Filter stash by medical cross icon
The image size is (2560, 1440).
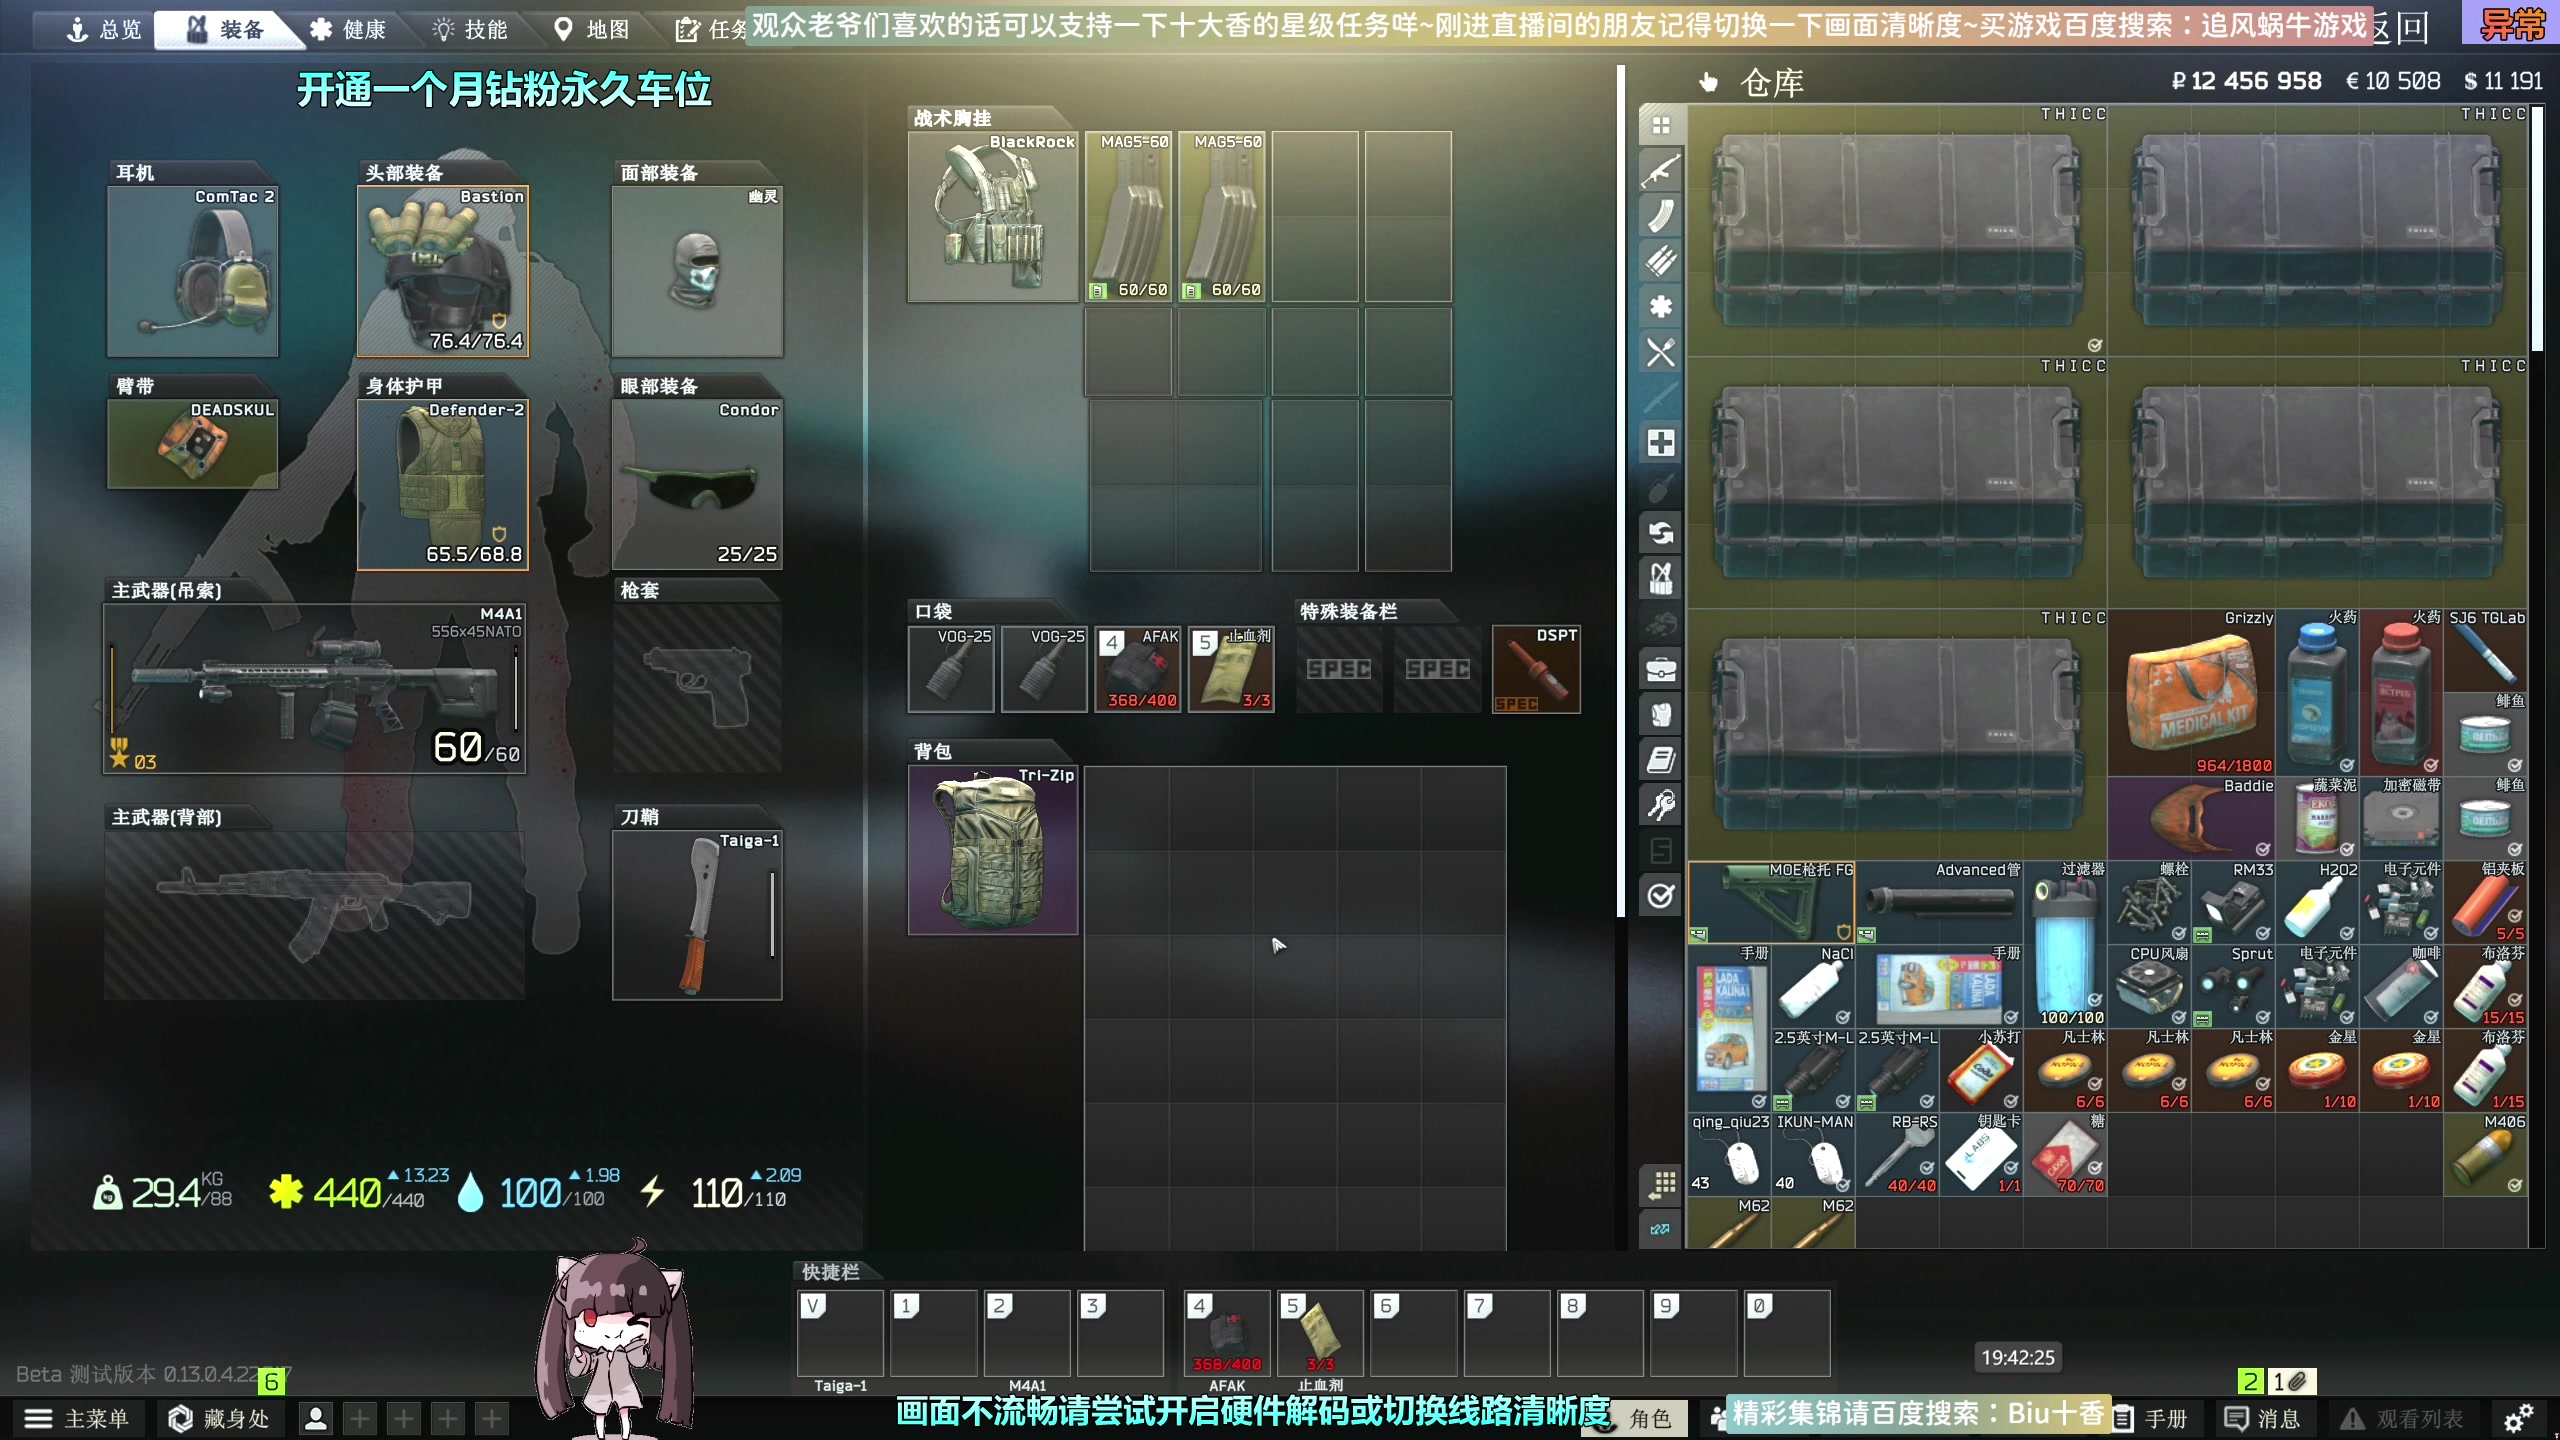pyautogui.click(x=1660, y=443)
